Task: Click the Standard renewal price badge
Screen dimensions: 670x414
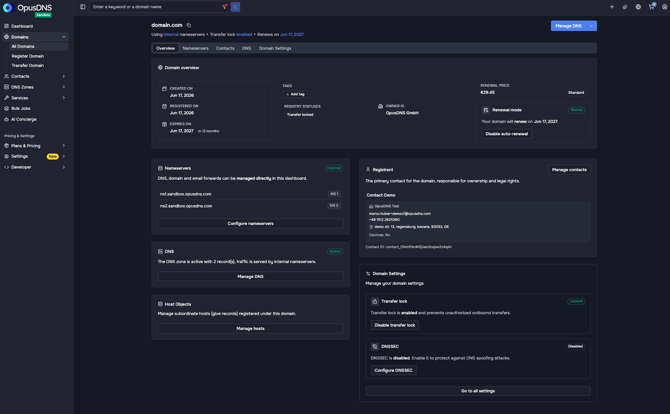Action: click(576, 92)
